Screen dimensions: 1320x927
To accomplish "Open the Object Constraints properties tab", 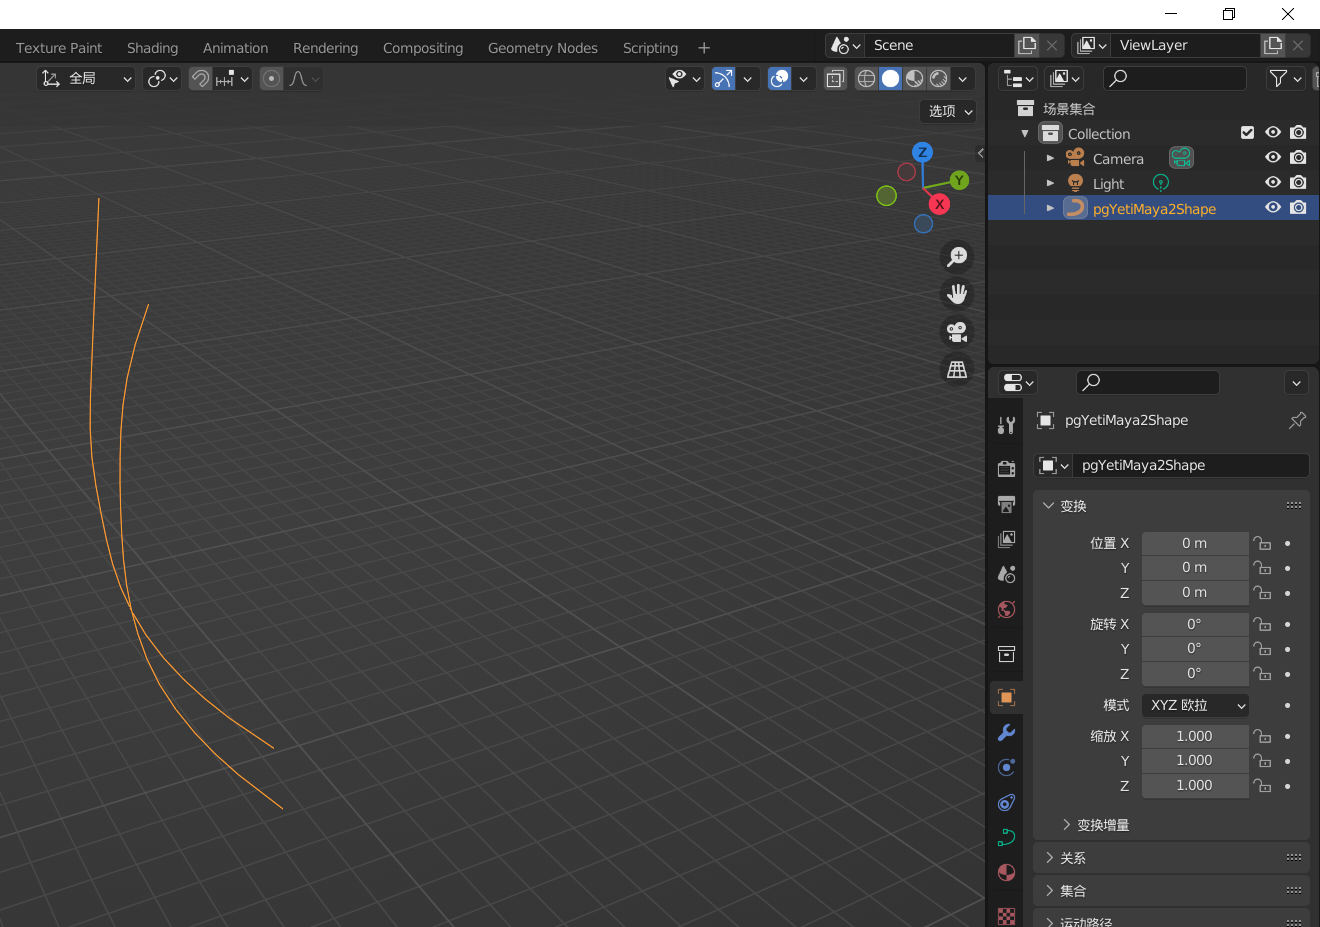I will point(1006,802).
